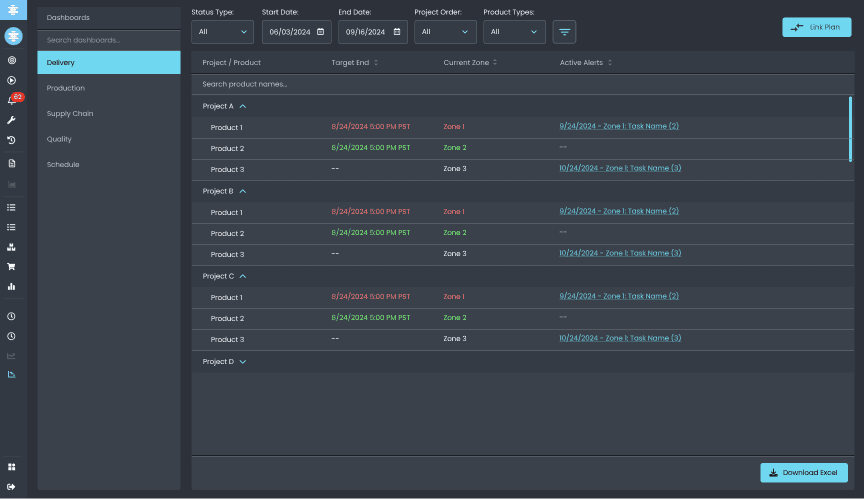Open the notifications bell with red badge

[13, 100]
